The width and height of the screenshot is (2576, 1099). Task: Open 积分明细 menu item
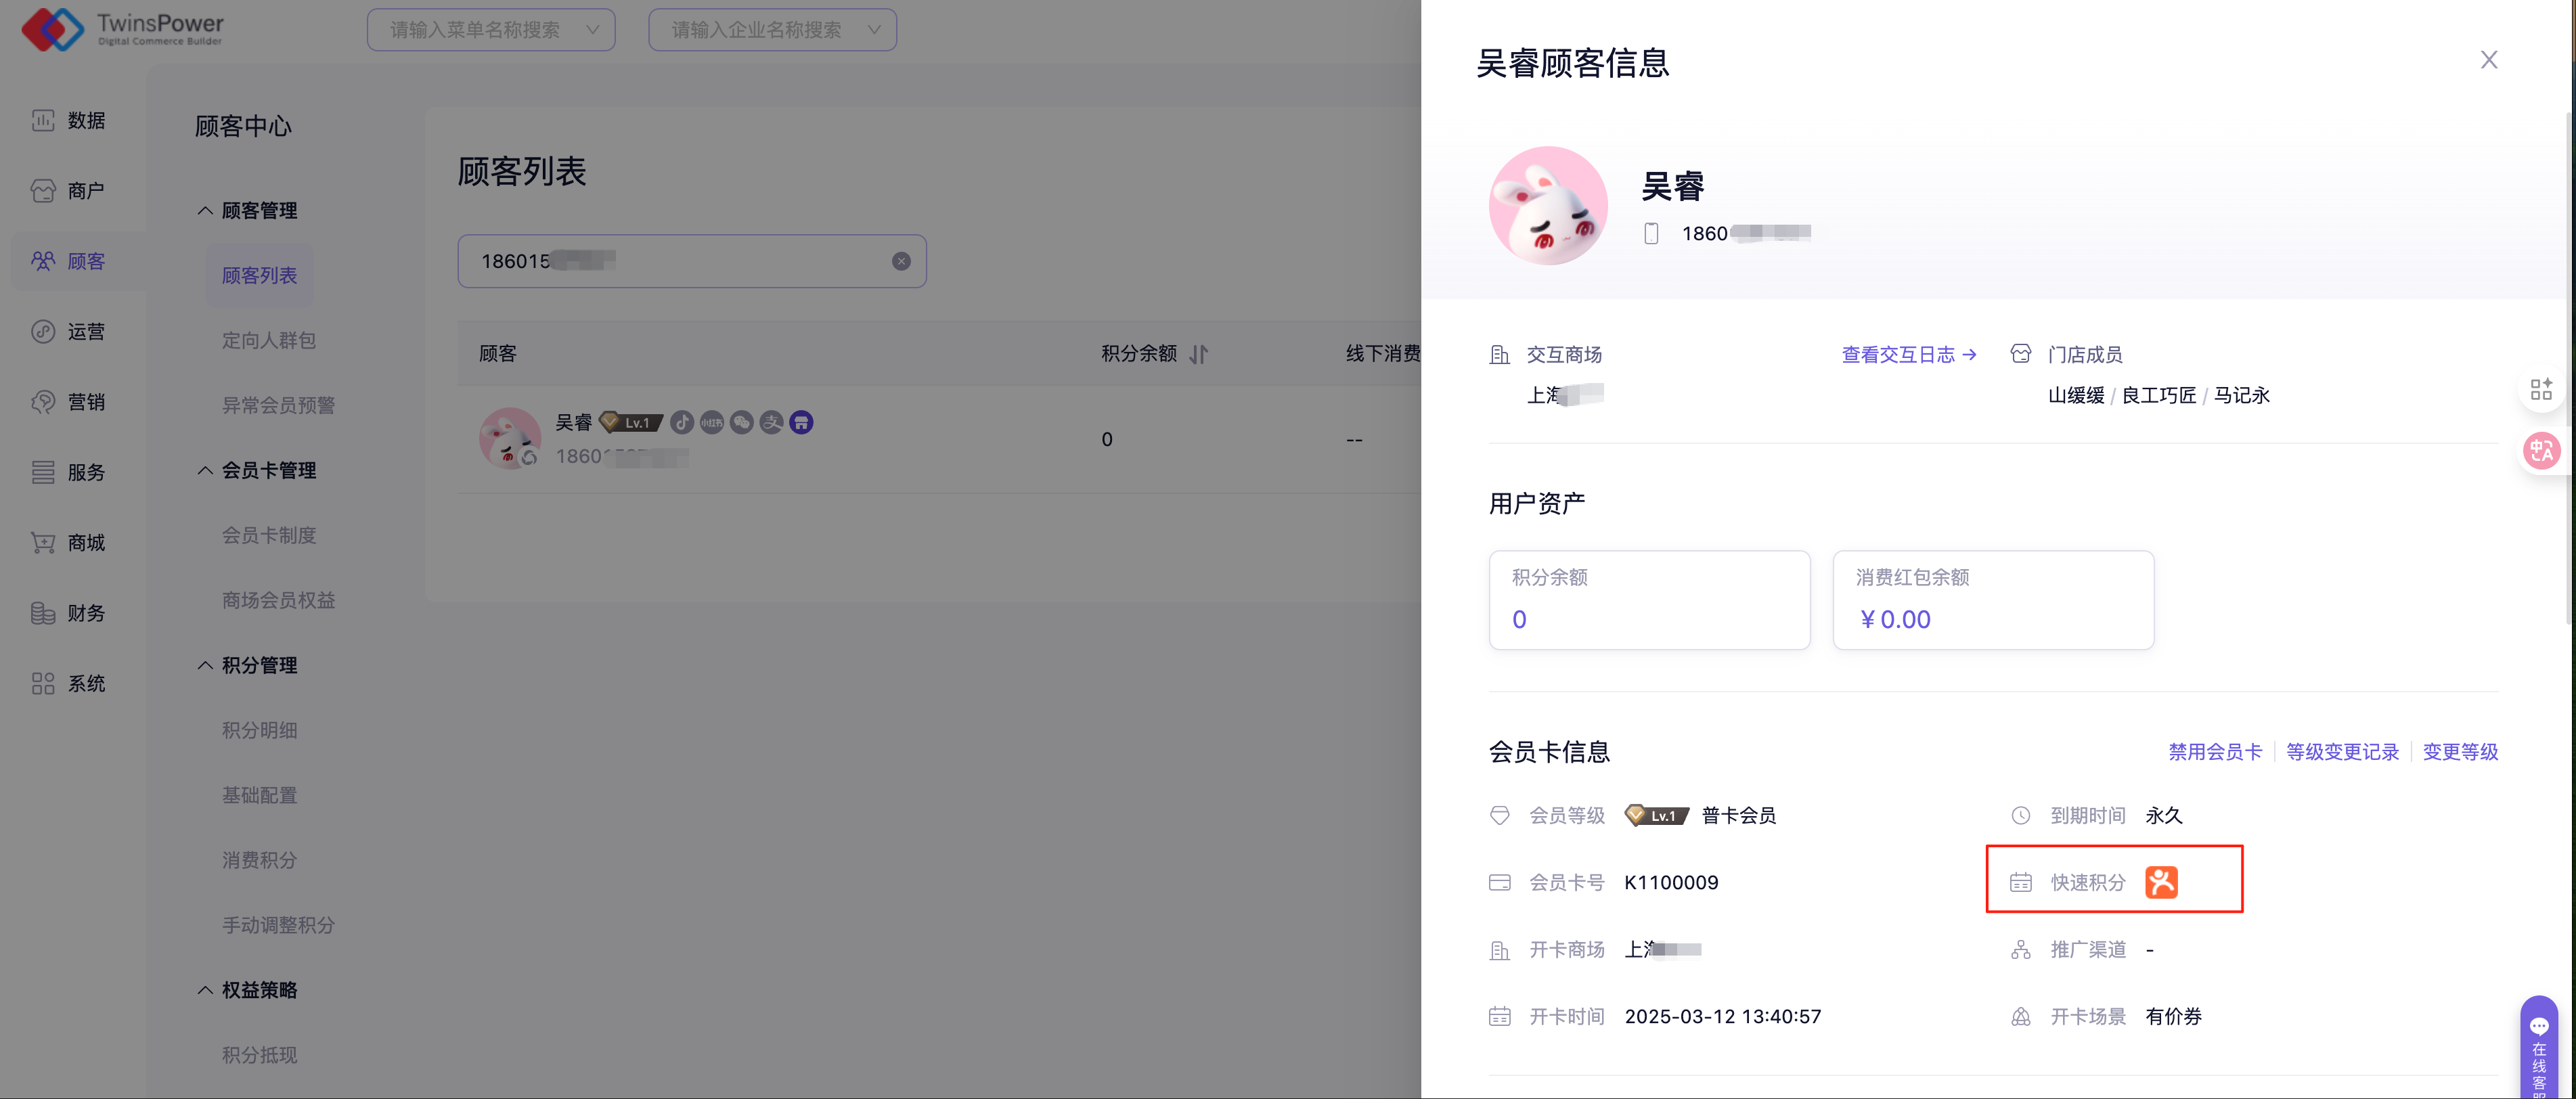point(259,730)
